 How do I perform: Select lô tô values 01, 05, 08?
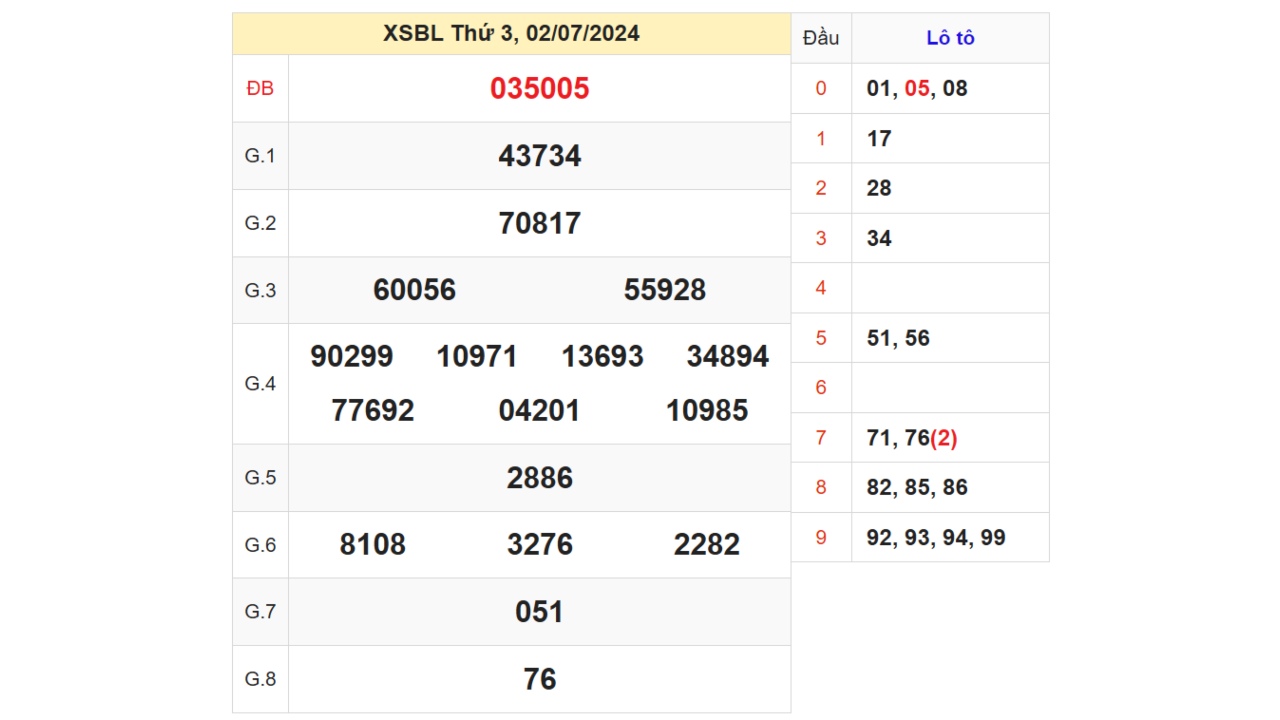click(x=917, y=88)
